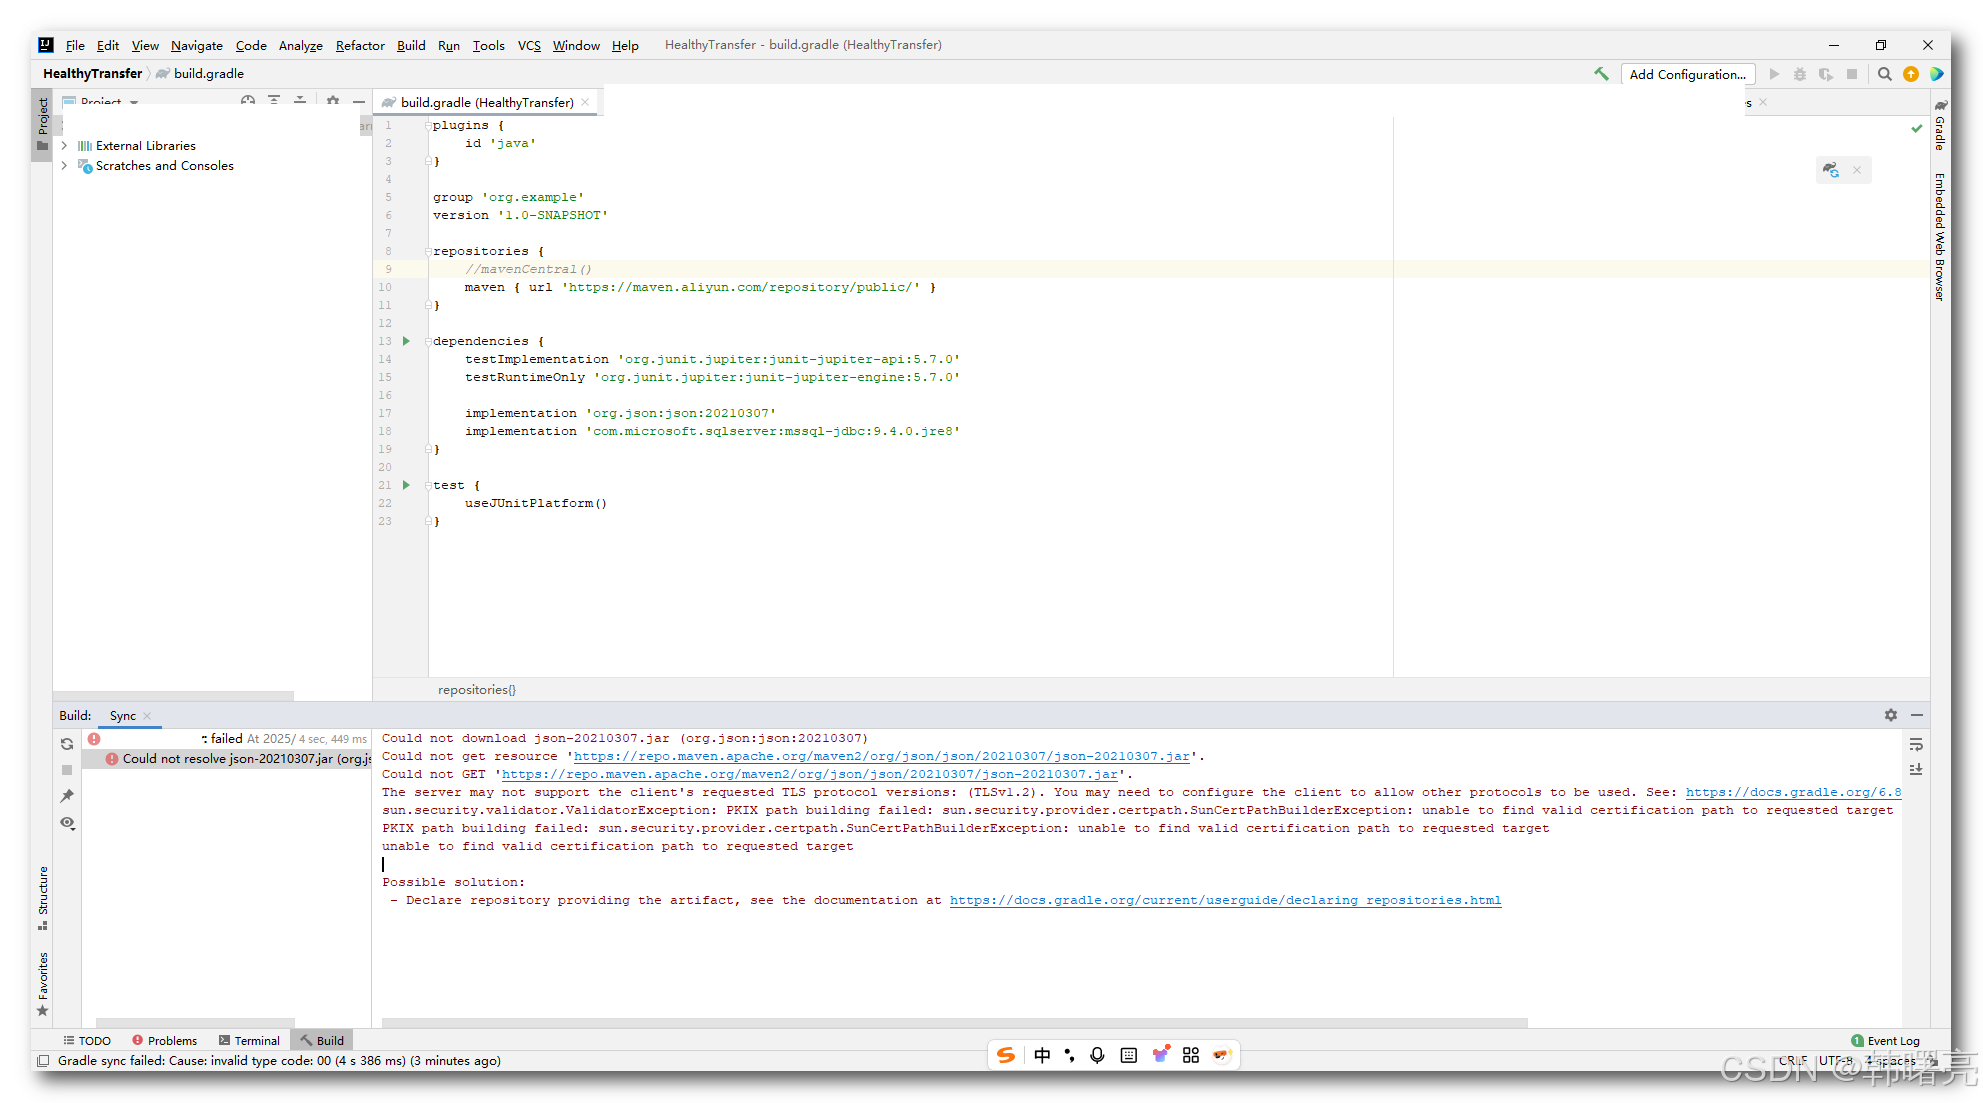Open the Project view dropdown arrow
Image resolution: width=1983 pixels, height=1103 pixels.
click(134, 102)
